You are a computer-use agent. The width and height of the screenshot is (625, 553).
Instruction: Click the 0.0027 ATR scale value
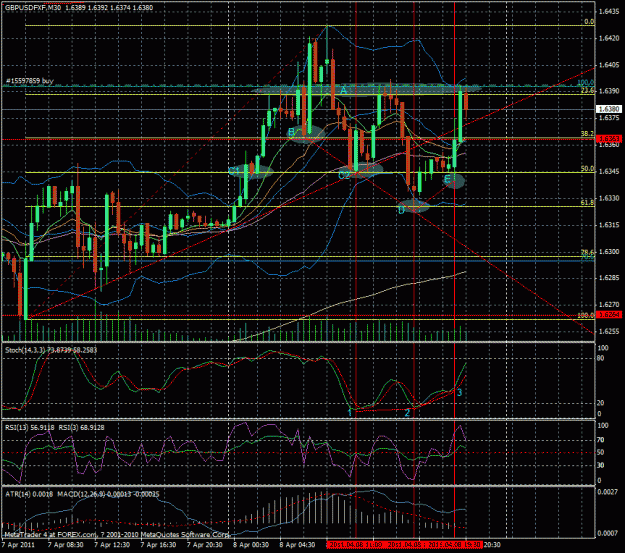[x=607, y=492]
